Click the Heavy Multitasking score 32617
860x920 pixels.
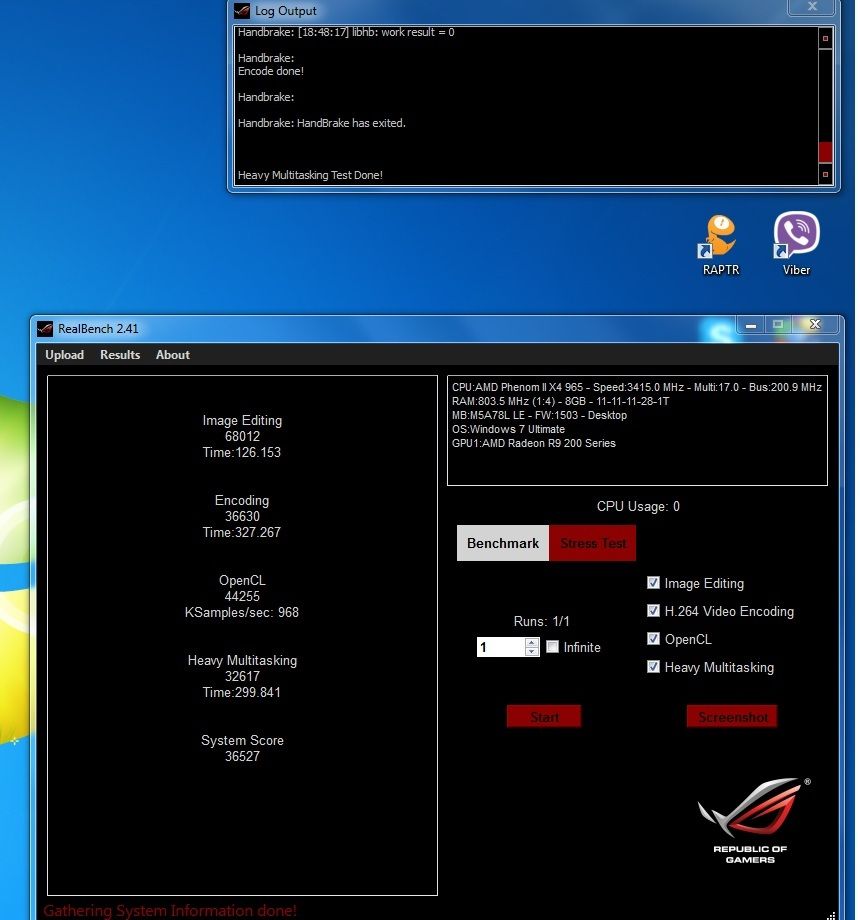coord(242,676)
